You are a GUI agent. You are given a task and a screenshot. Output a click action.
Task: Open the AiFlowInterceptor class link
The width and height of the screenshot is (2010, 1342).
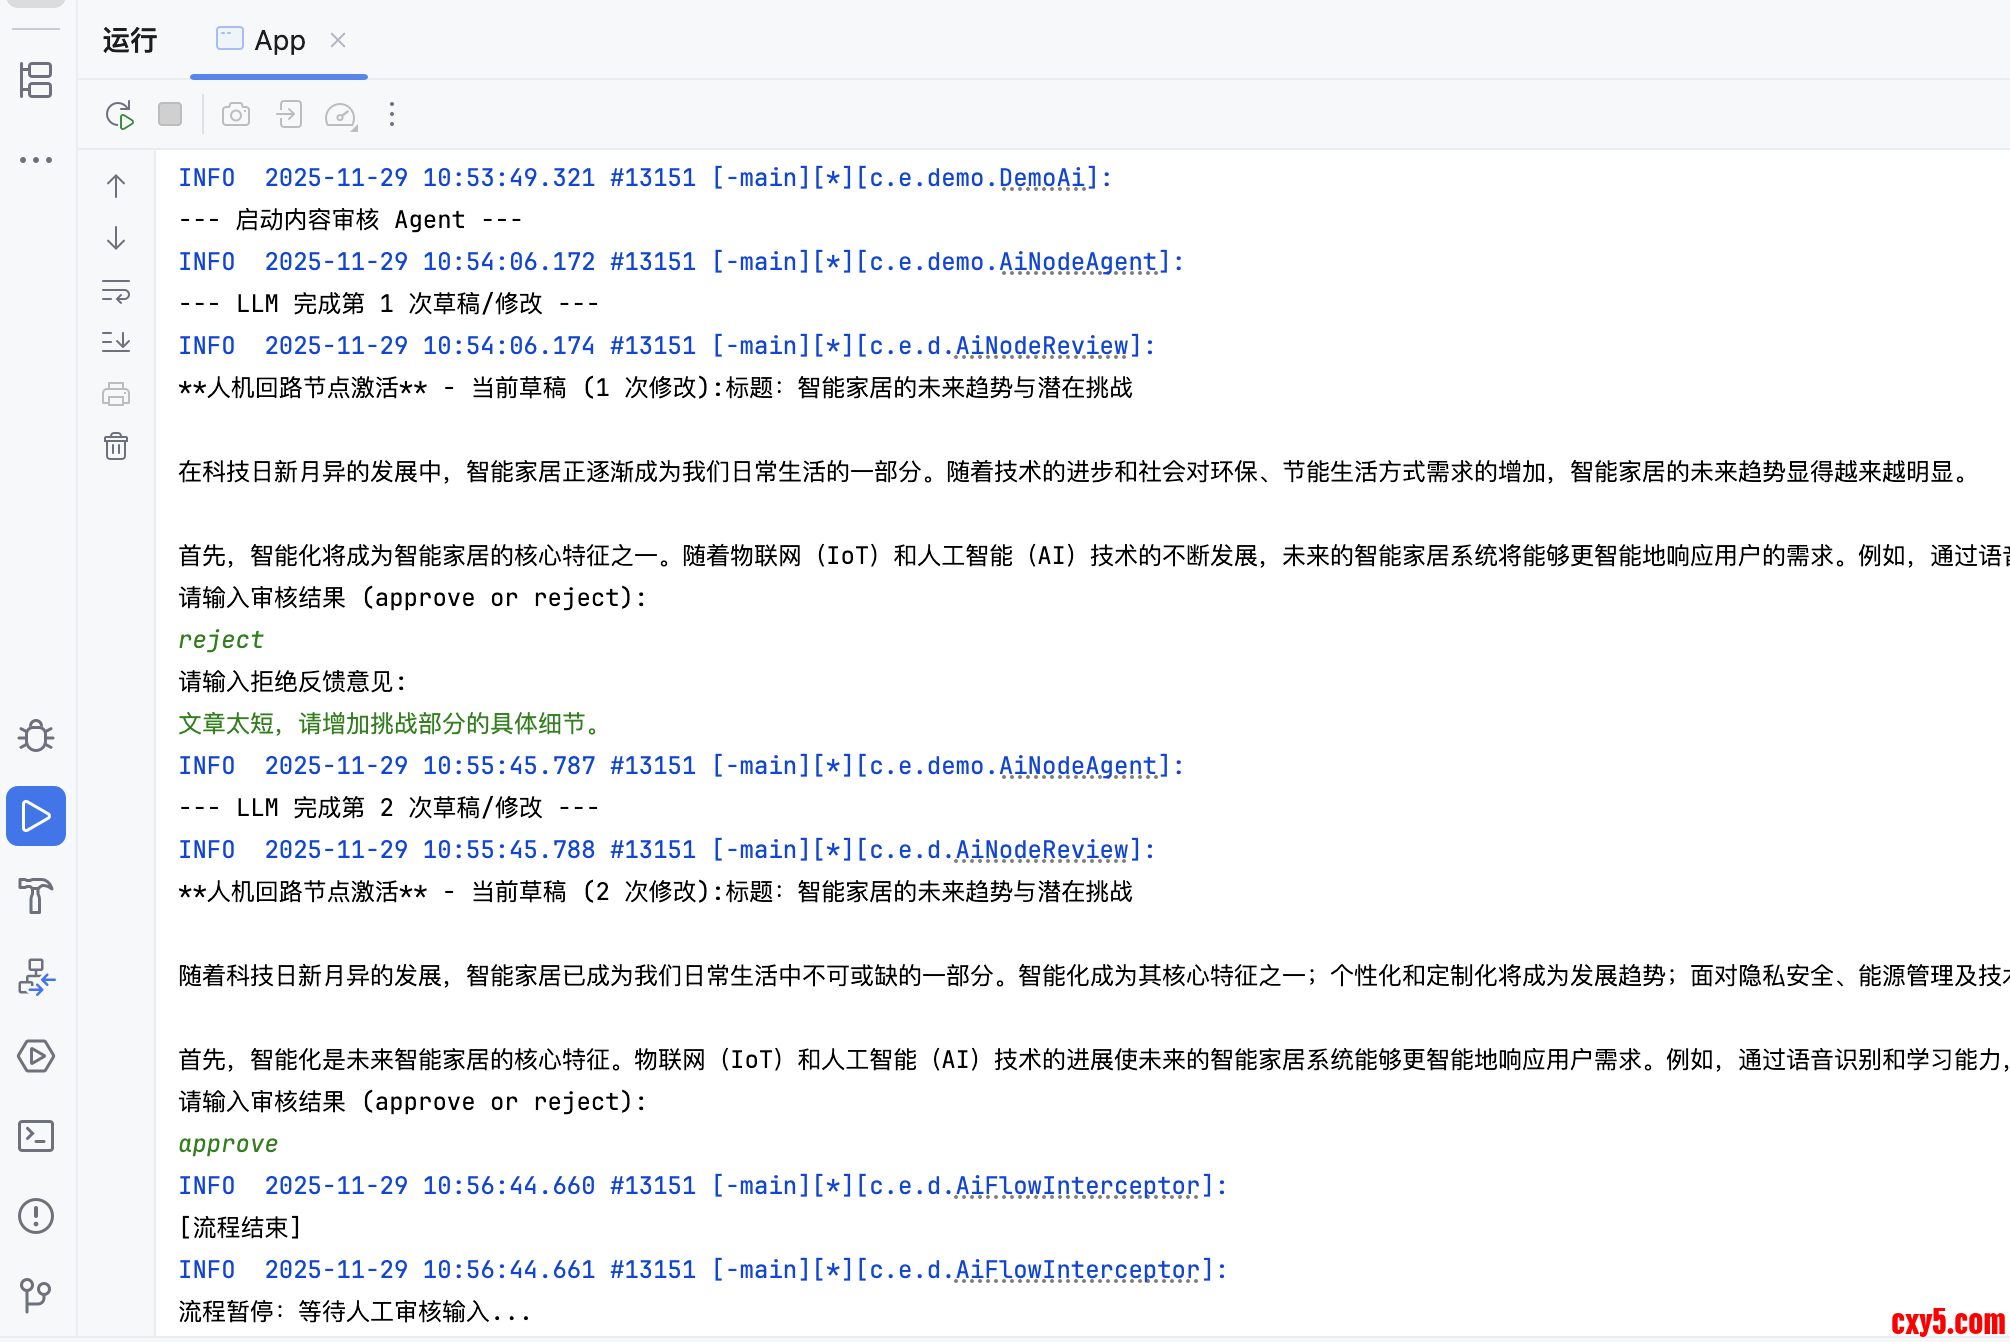(x=1077, y=1186)
